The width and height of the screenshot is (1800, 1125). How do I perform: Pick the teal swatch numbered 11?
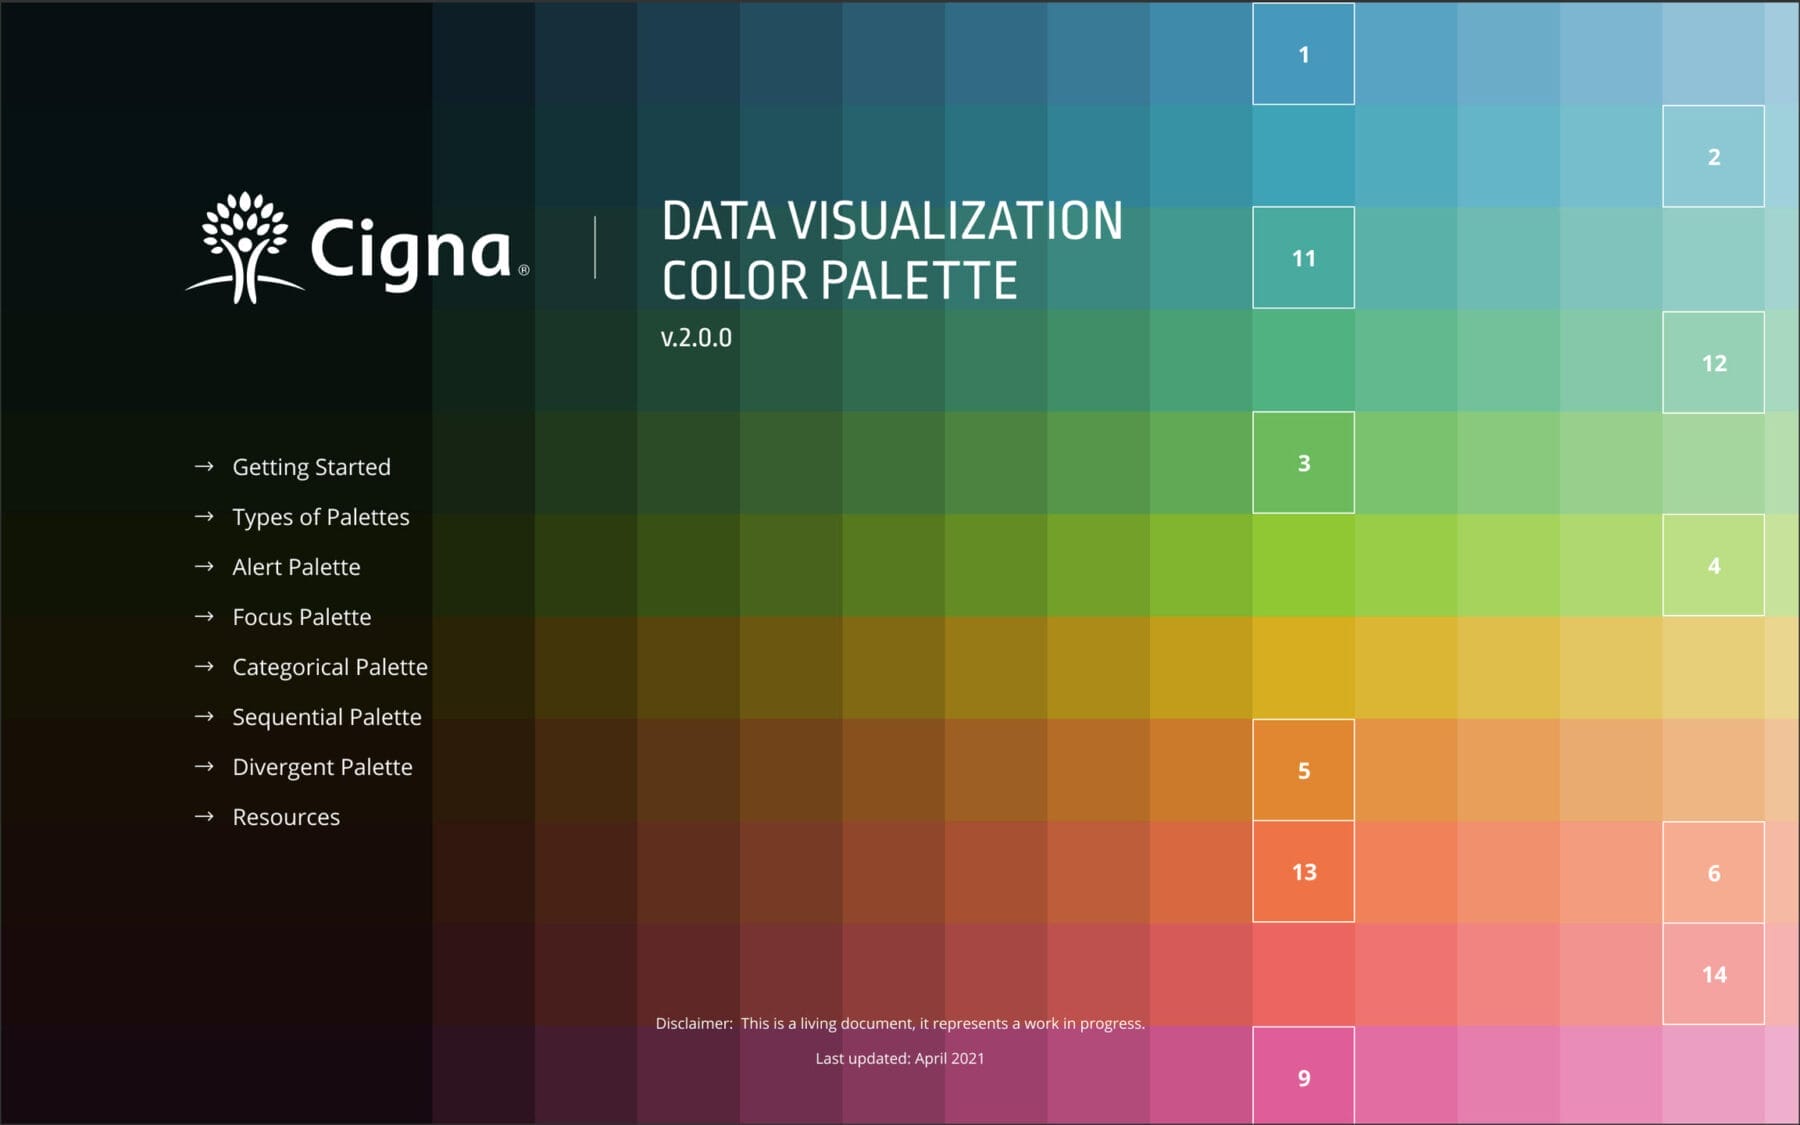point(1303,258)
